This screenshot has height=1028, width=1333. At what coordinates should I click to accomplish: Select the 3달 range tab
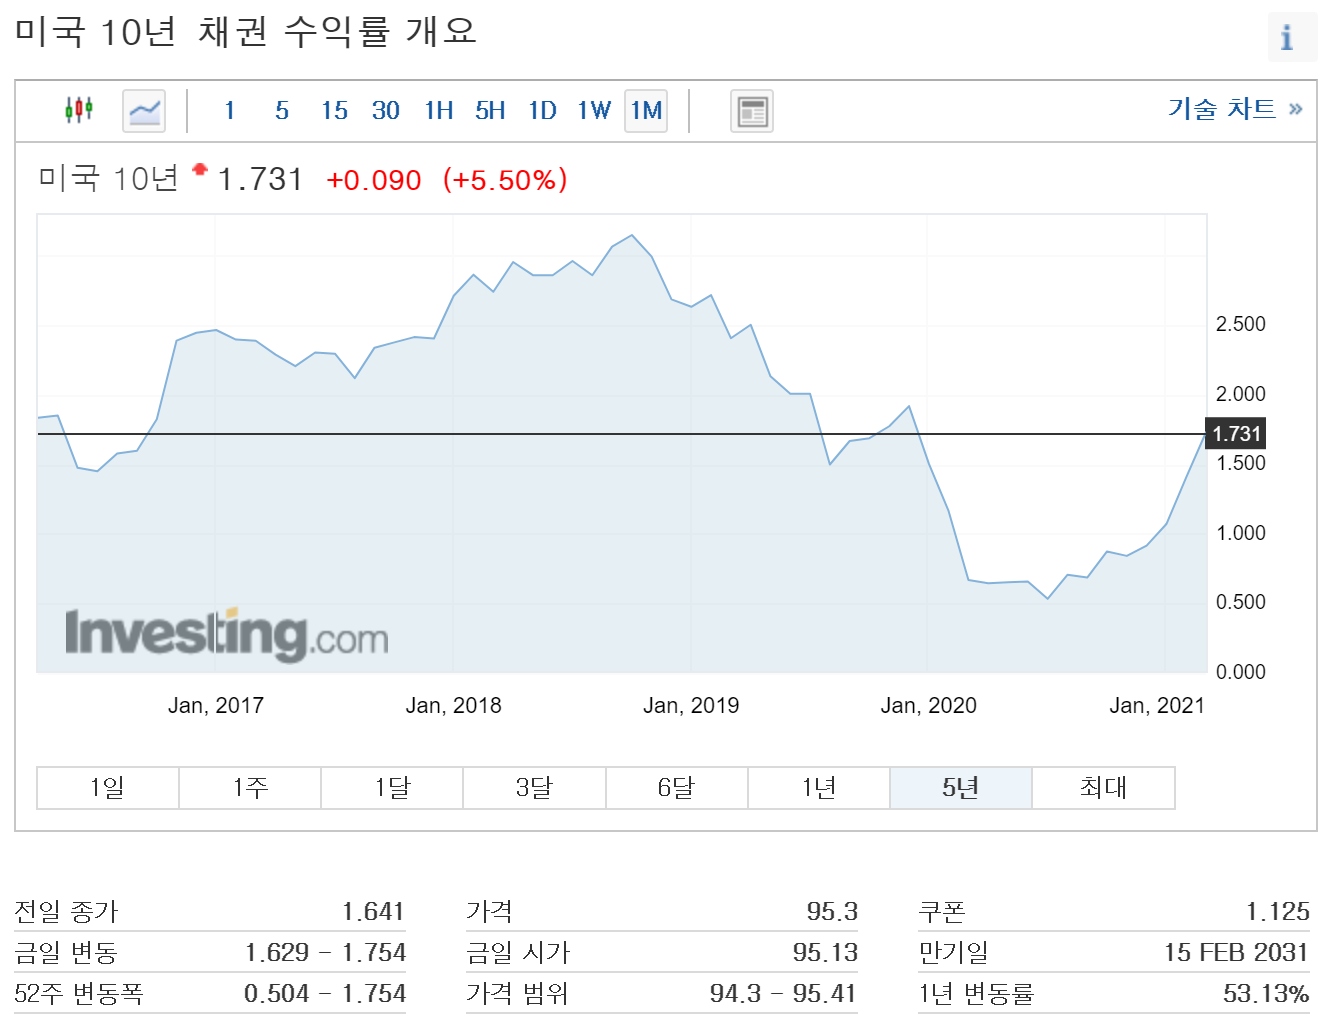point(534,788)
